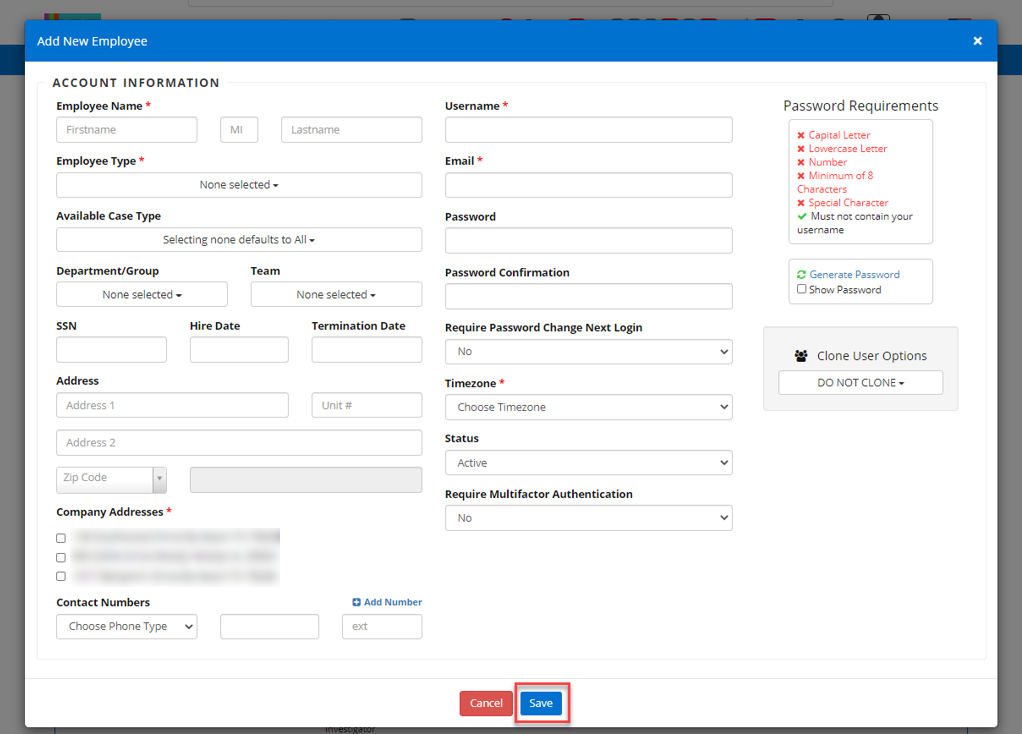Image resolution: width=1022 pixels, height=734 pixels.
Task: Open Require Password Change Next Login dropdown
Action: (x=589, y=351)
